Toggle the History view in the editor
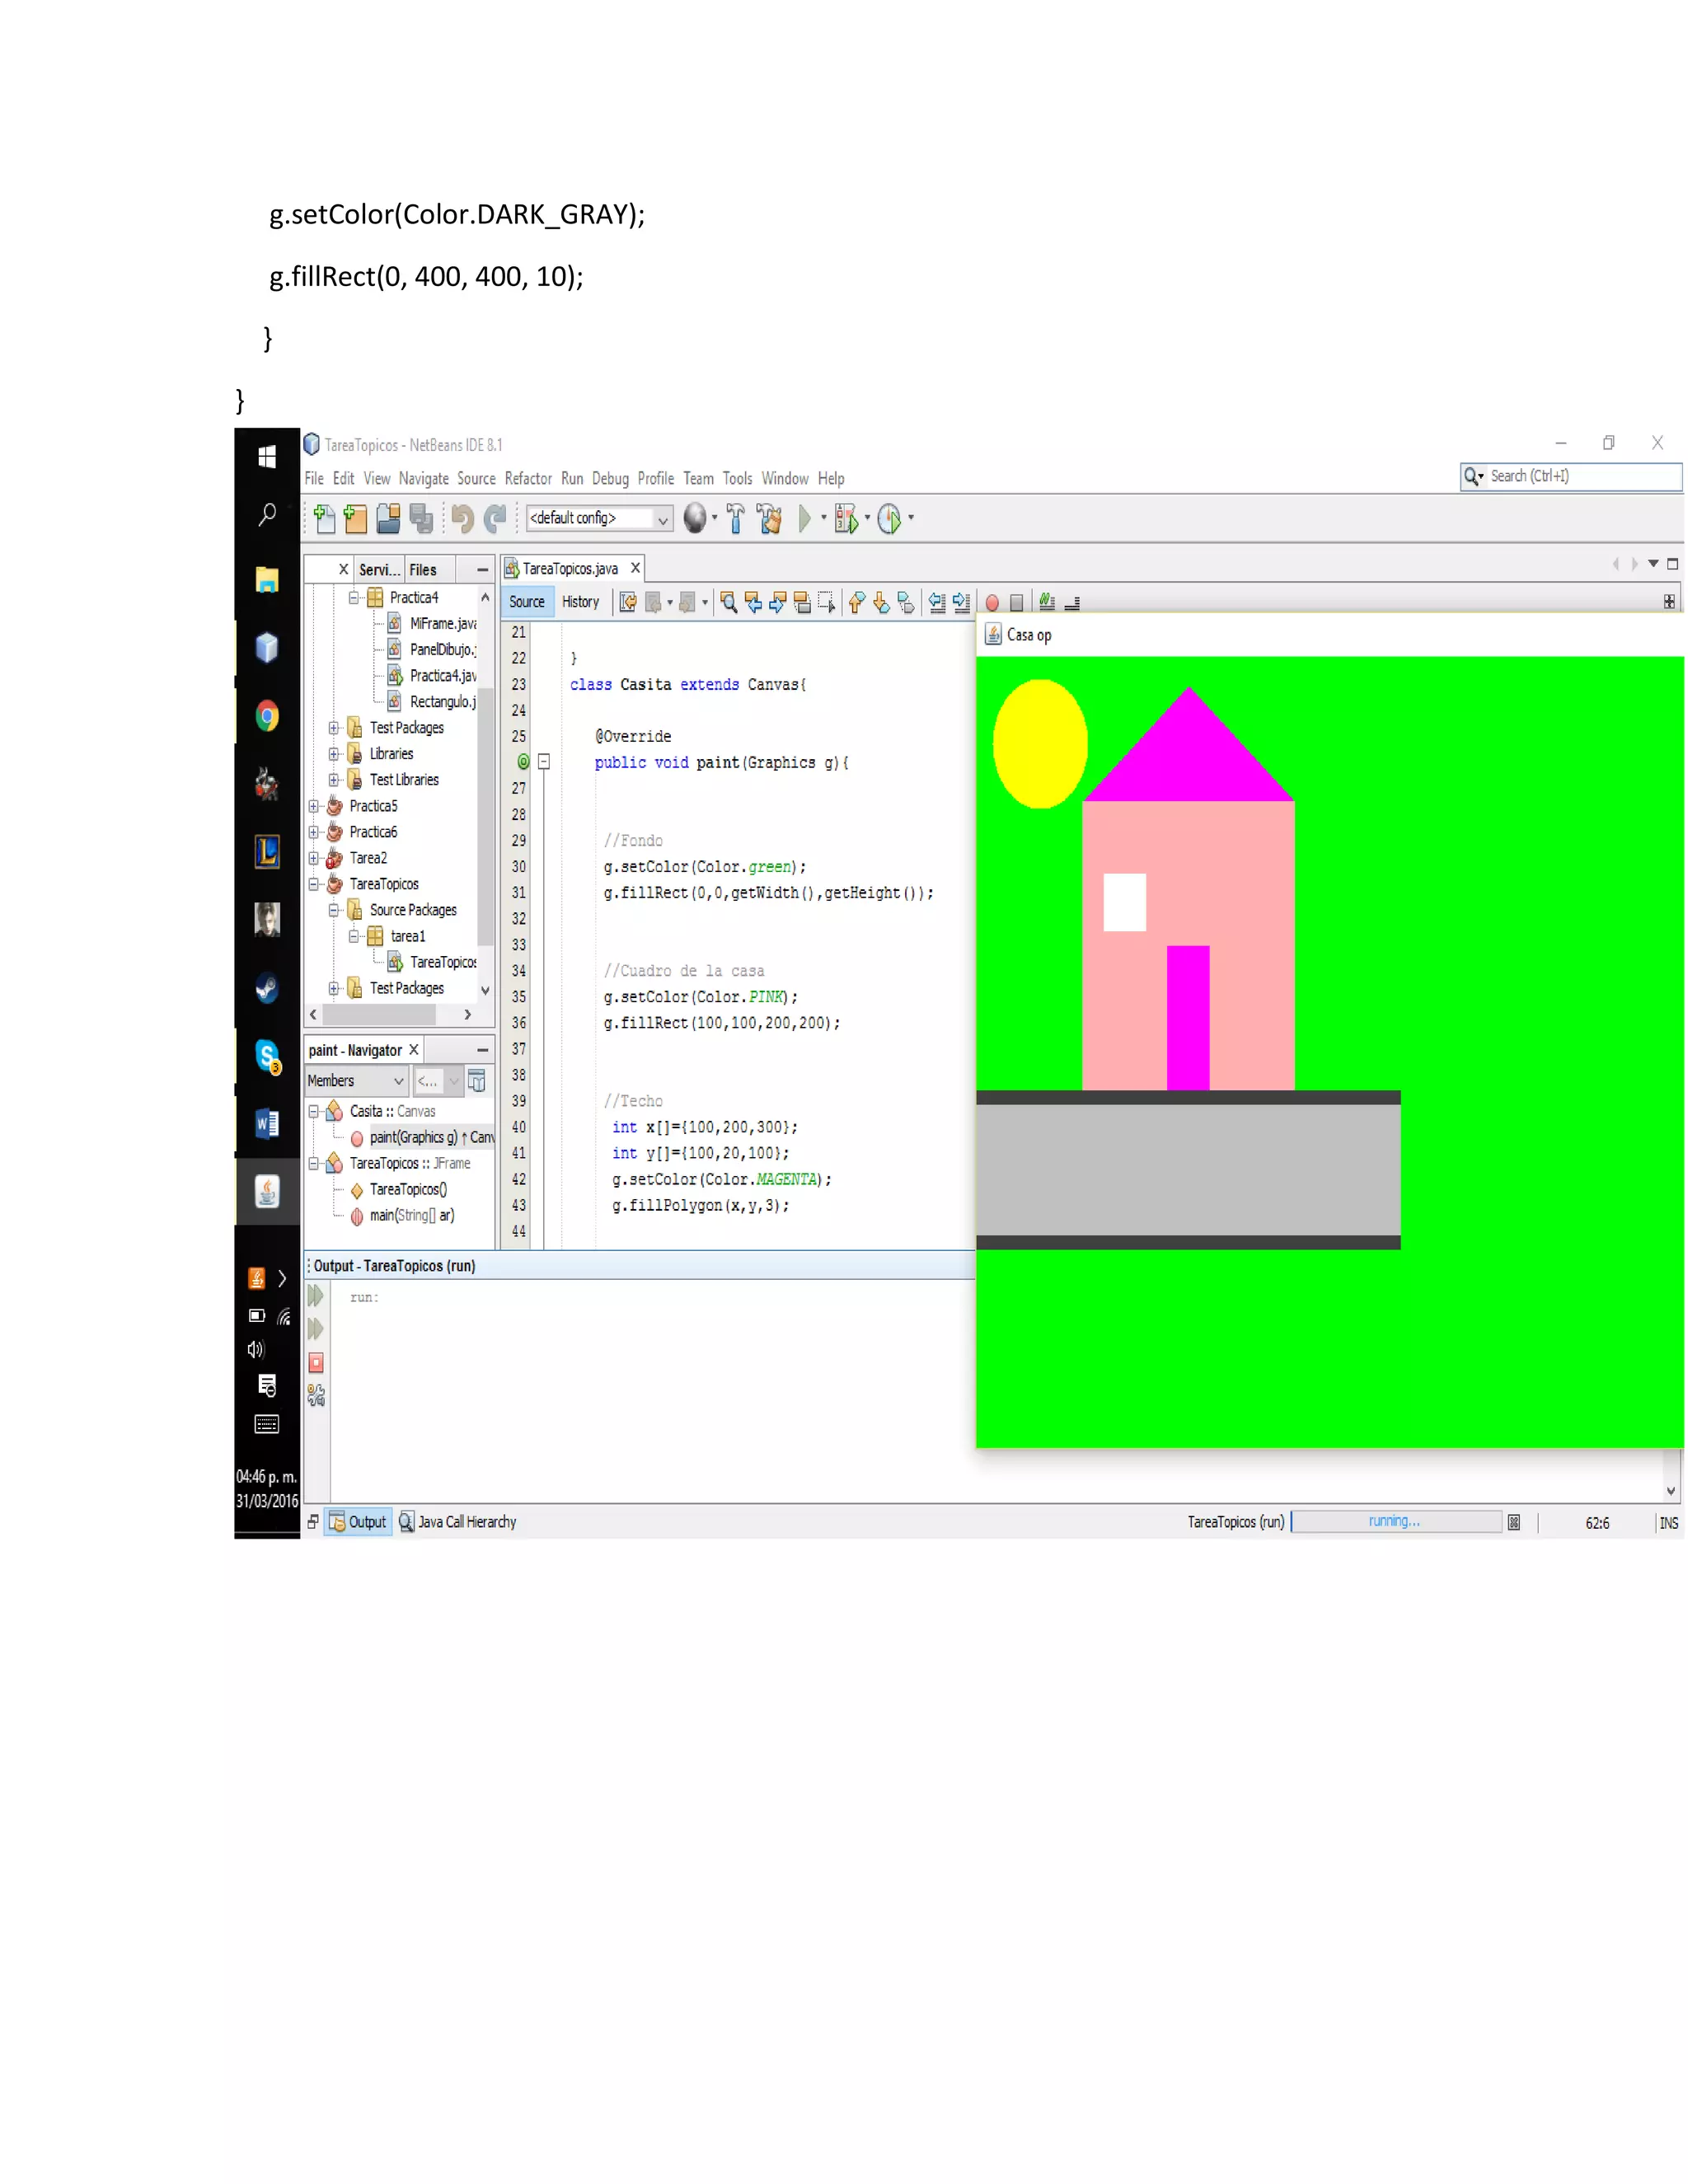 coord(580,602)
